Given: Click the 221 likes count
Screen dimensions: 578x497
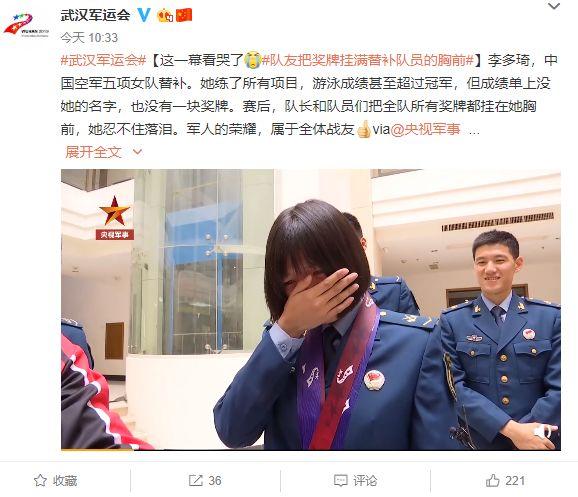Looking at the screenshot, I should (515, 480).
